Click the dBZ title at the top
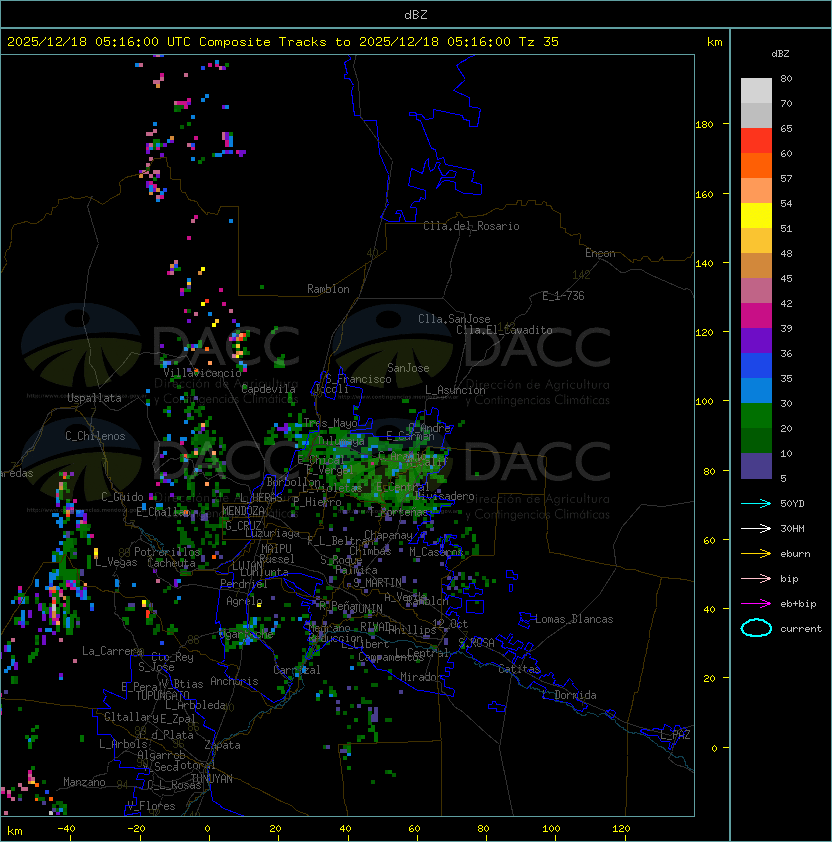Viewport: 832px width, 842px height. click(416, 15)
